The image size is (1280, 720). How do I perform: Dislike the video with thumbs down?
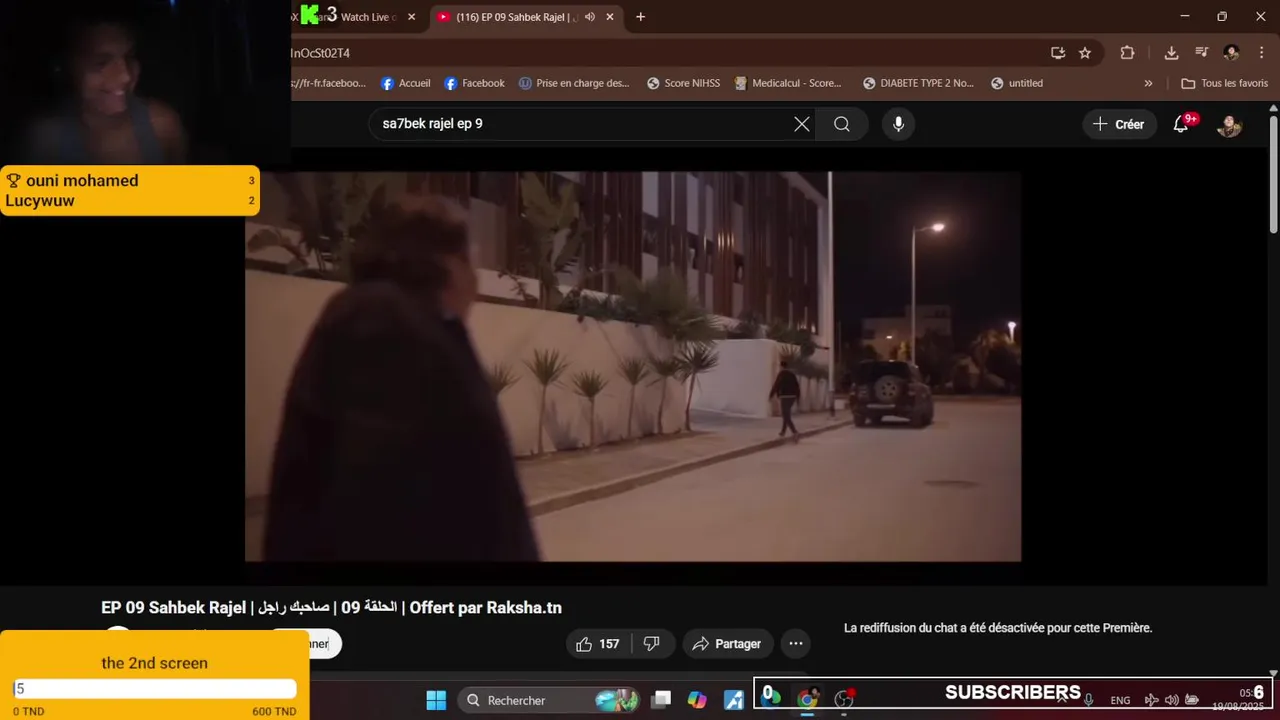[x=652, y=644]
